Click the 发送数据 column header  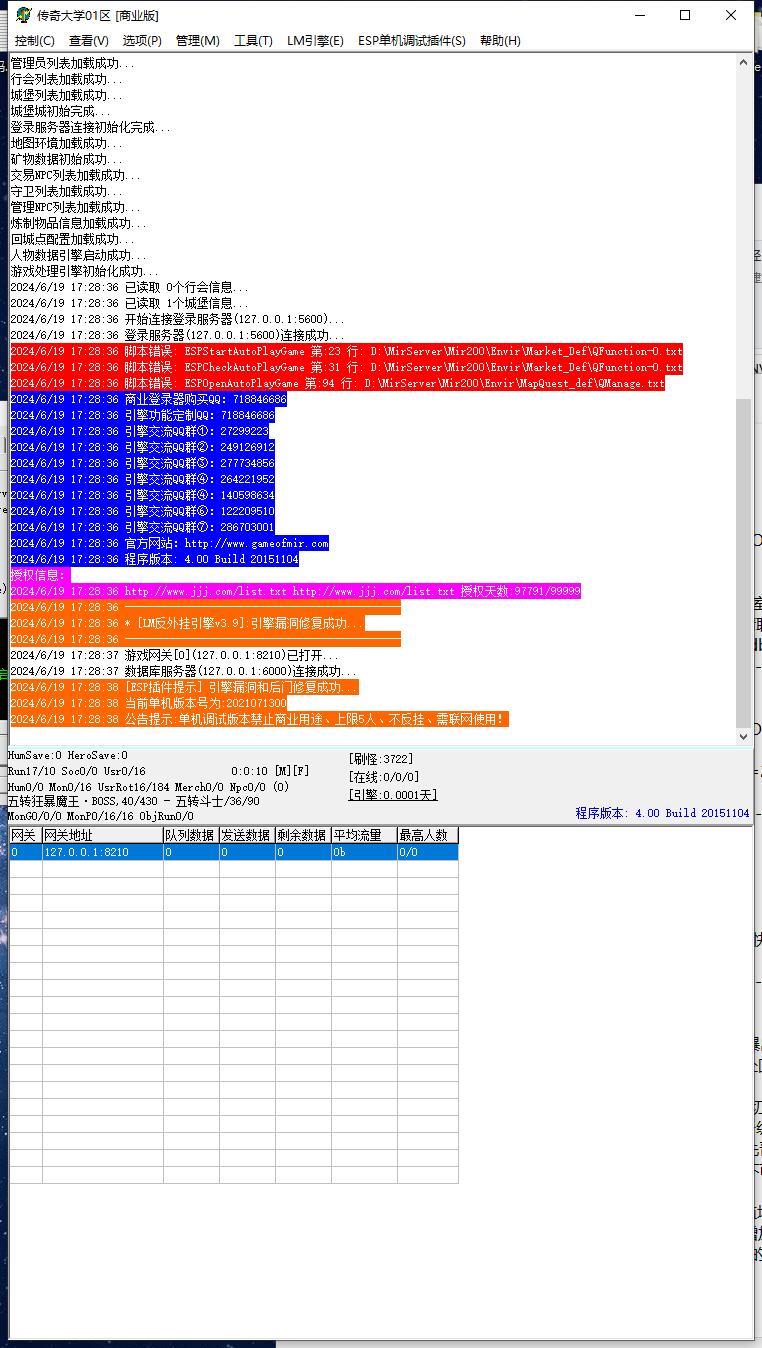point(247,835)
